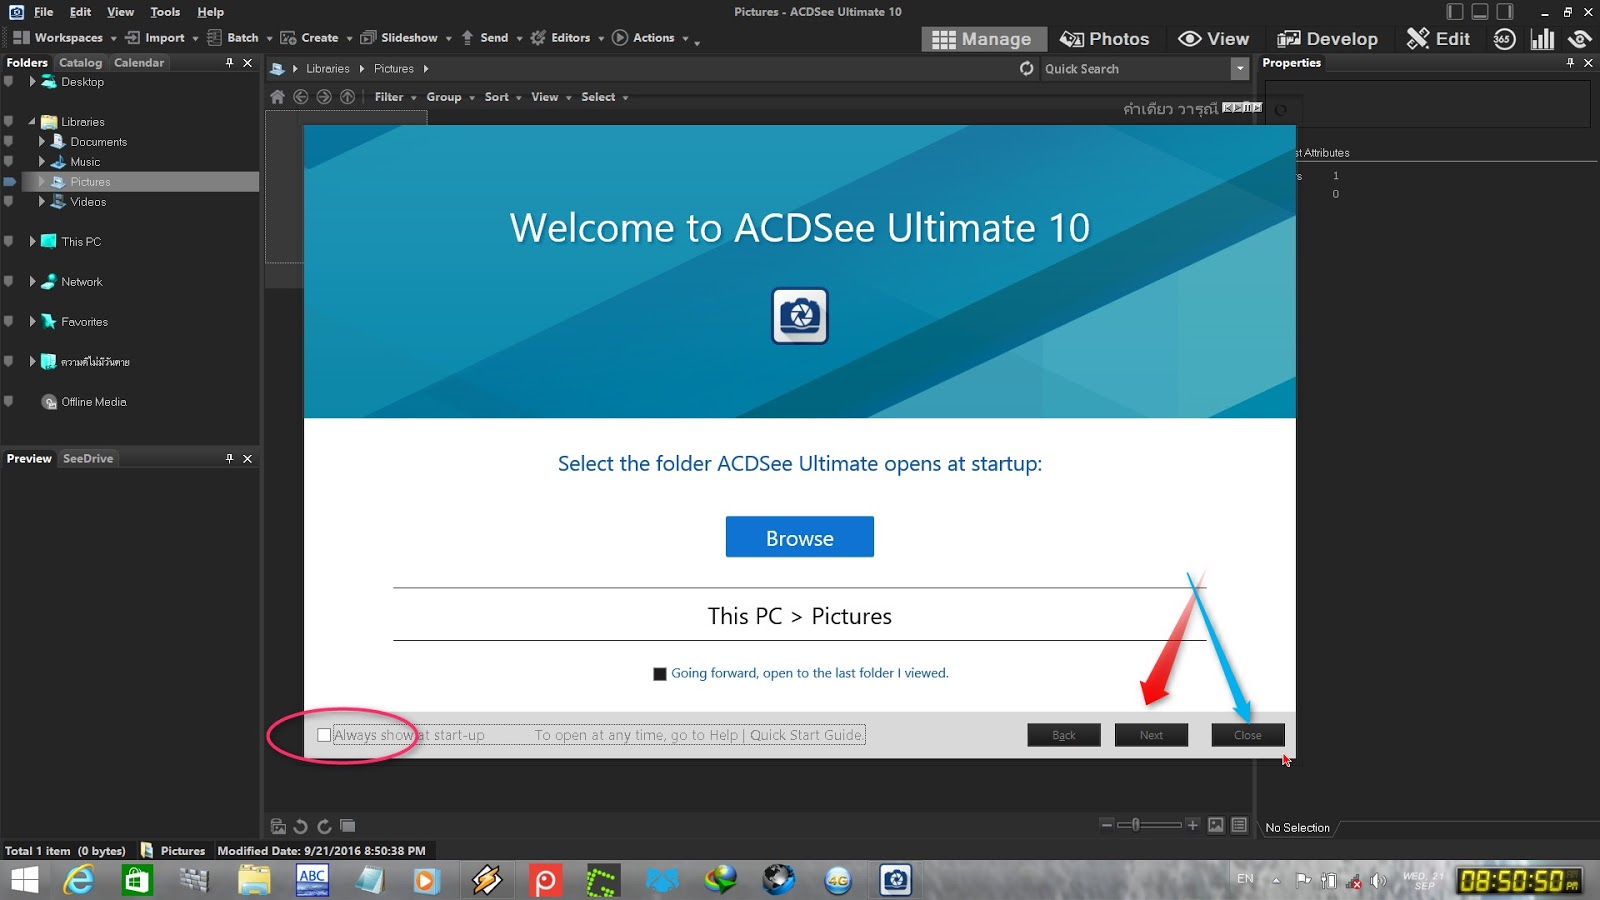
Task: Switch to the SeeDrive tab
Action: click(88, 458)
